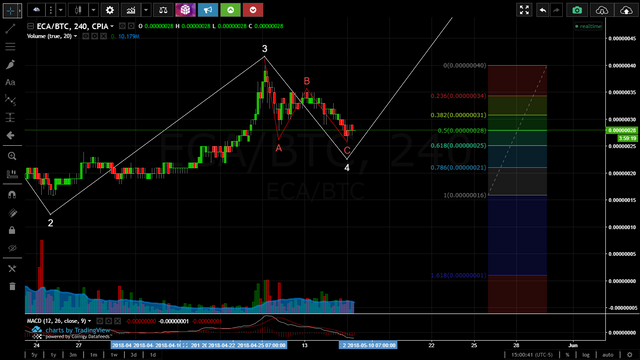Open the chart patterns tool
Screen dimensions: 640x360
[x=10, y=100]
